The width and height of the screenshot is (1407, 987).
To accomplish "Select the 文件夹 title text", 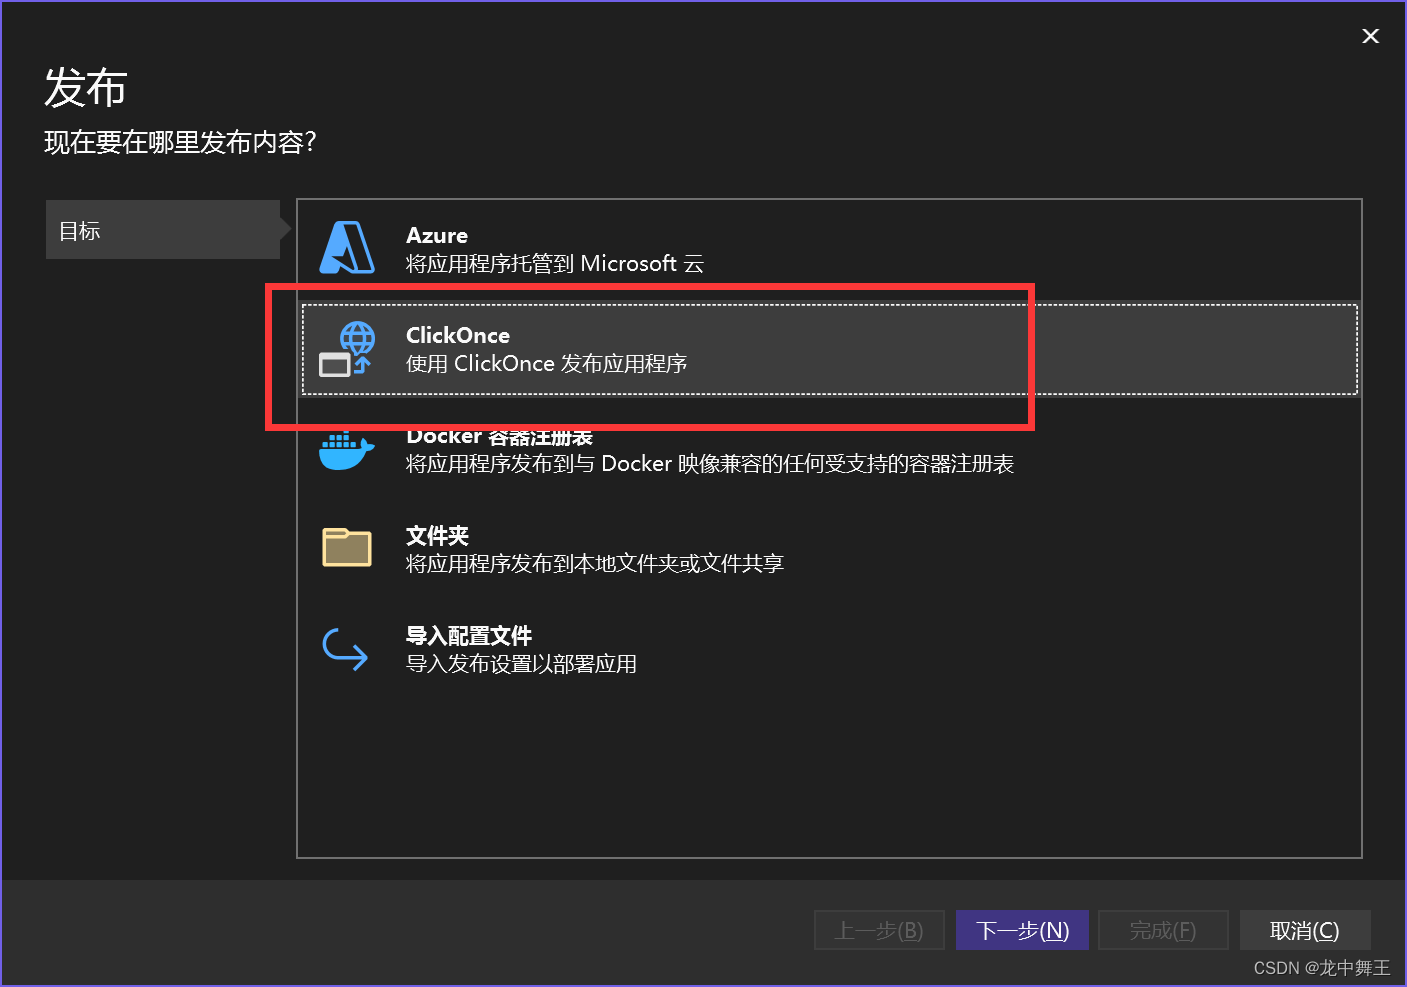I will (437, 535).
